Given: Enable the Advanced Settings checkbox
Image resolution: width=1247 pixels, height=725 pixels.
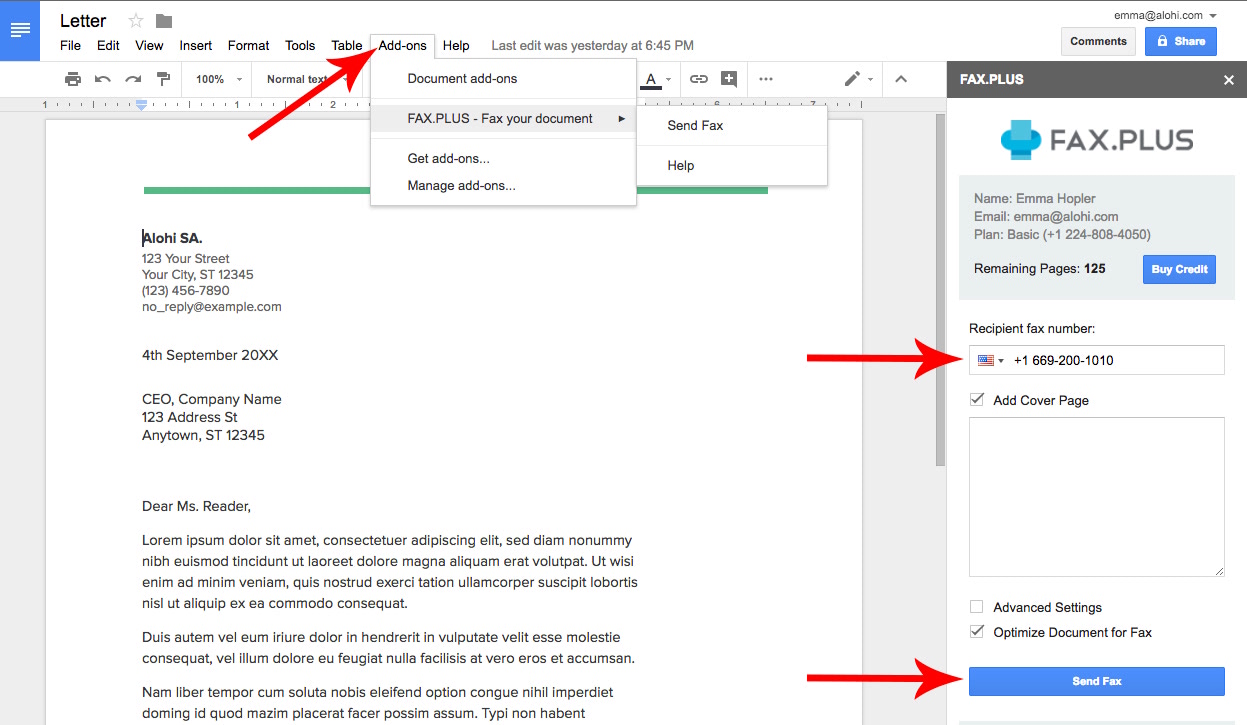Looking at the screenshot, I should point(977,607).
